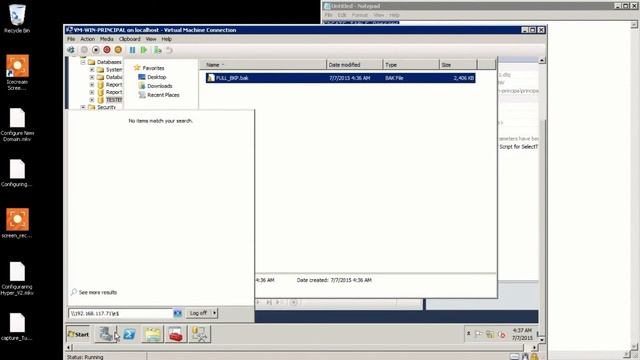Click Favorites in the navigation pane
The height and width of the screenshot is (360, 640).
pos(149,68)
